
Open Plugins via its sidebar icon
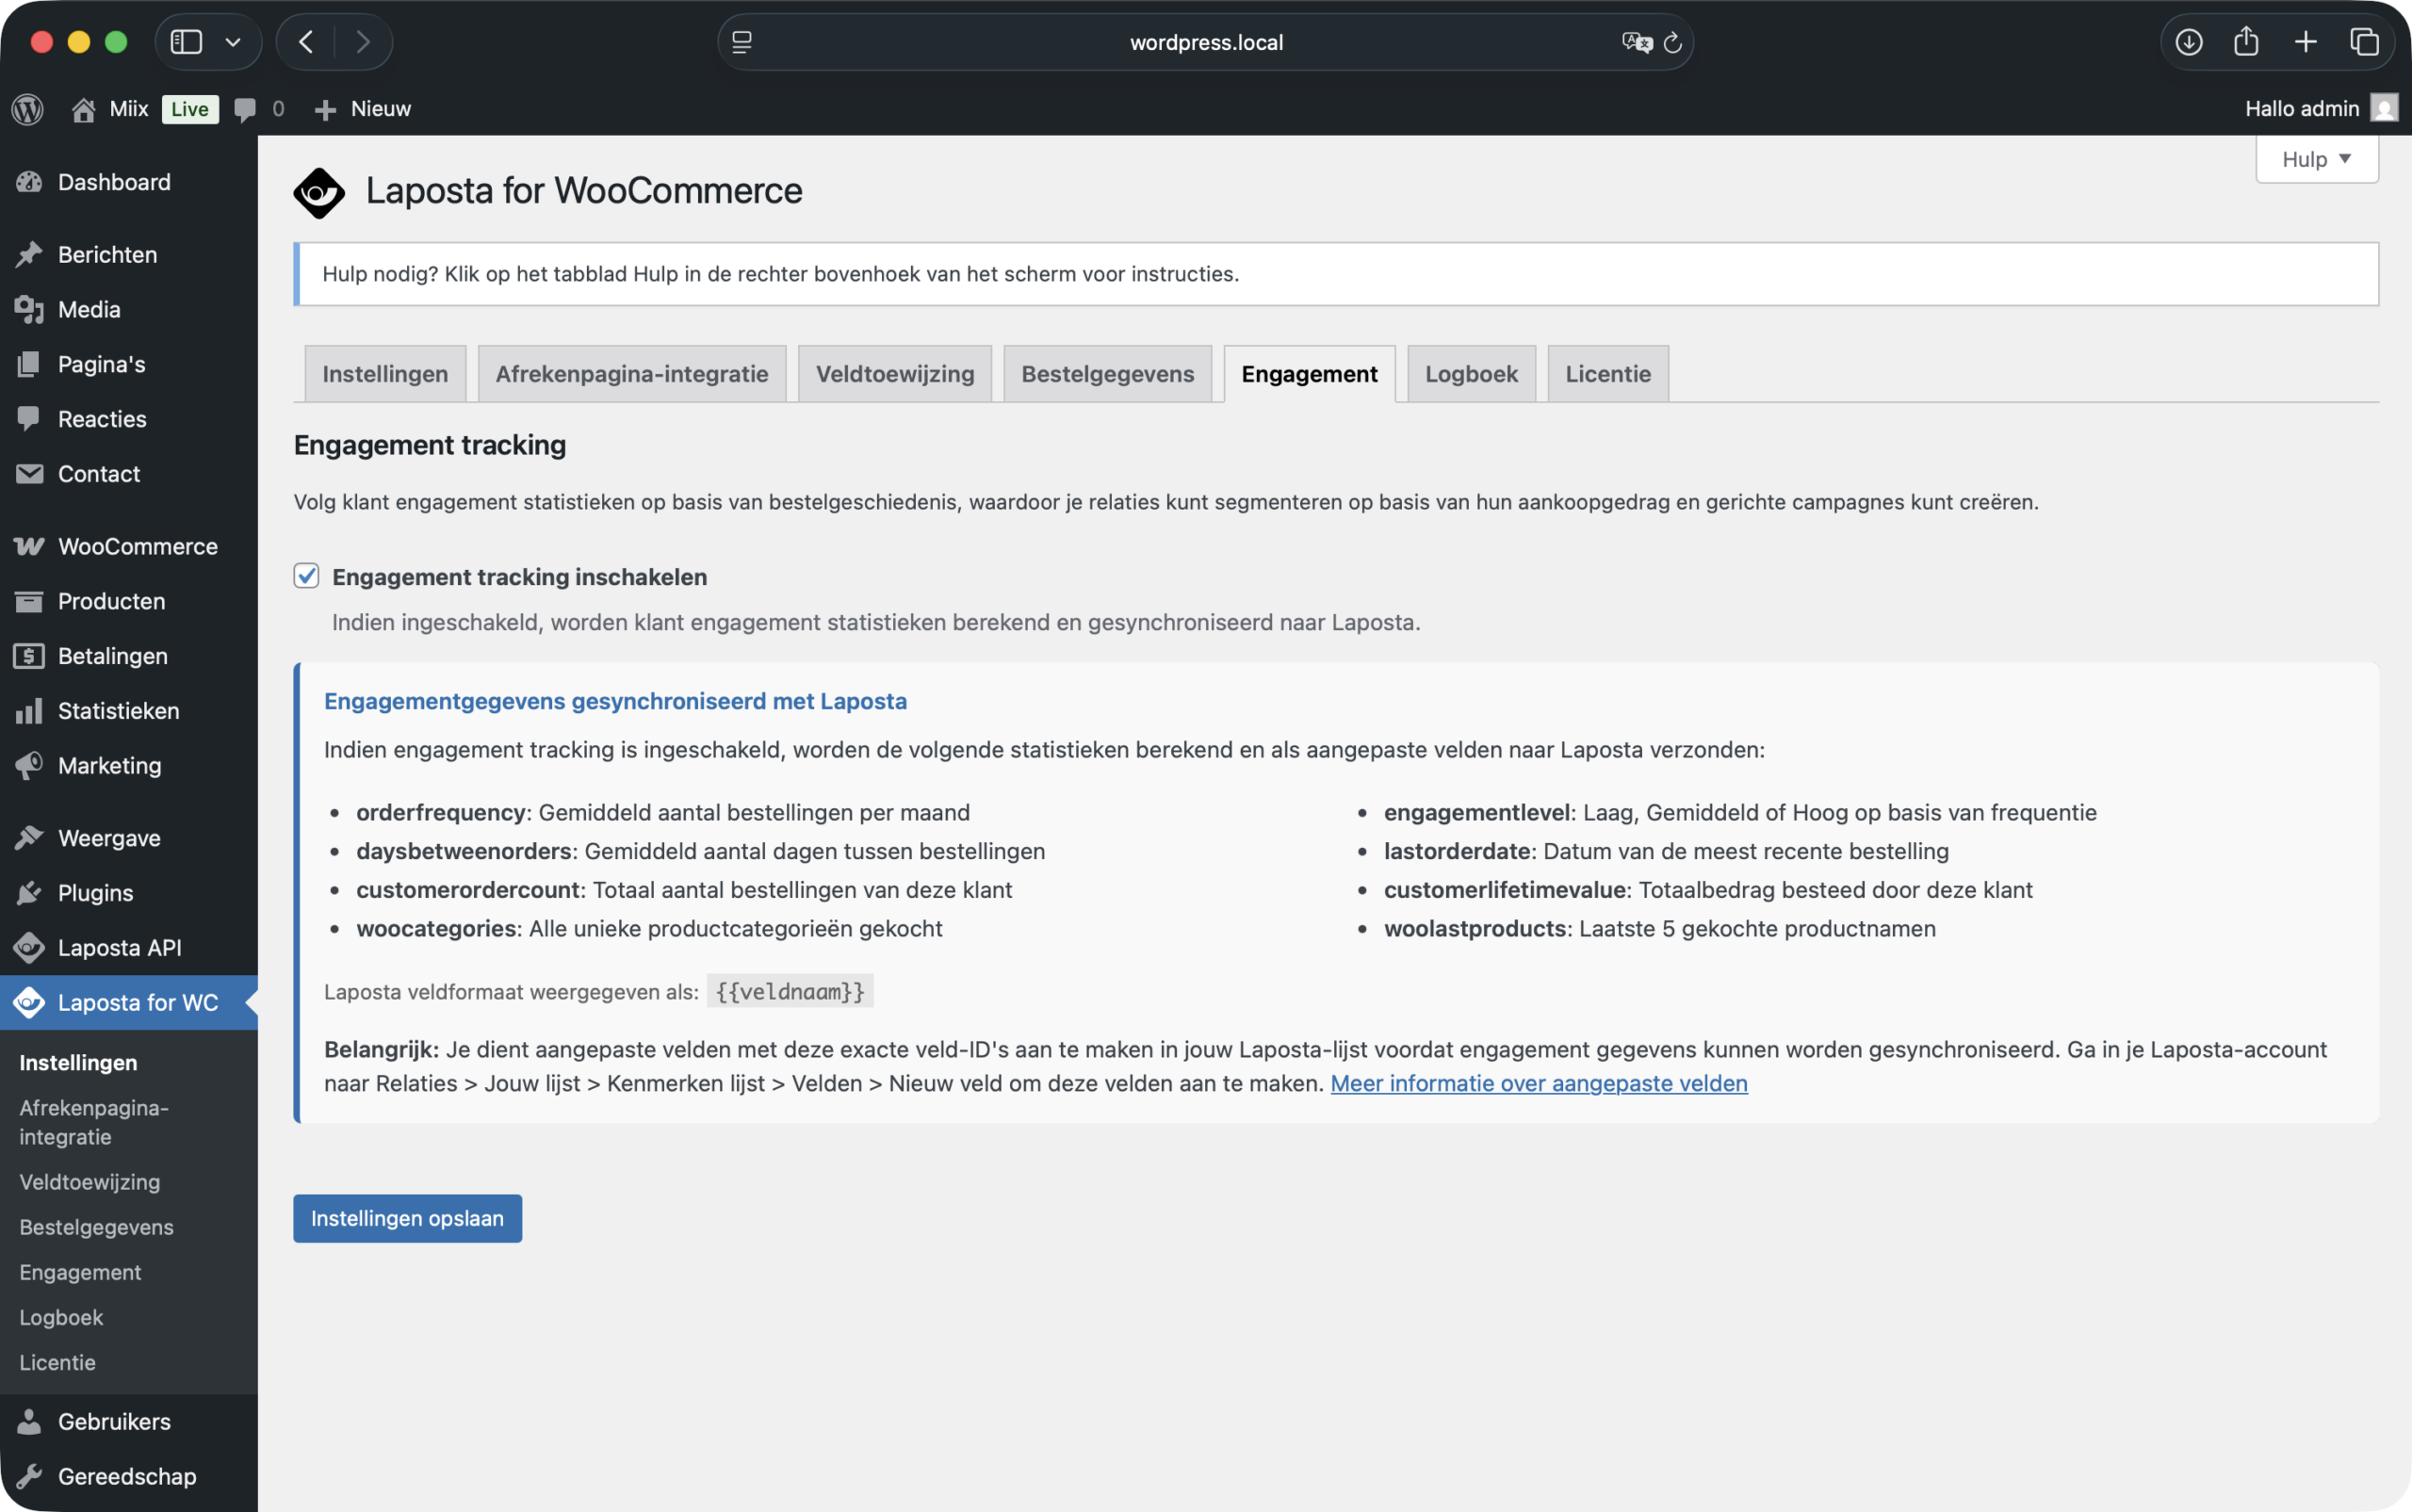(x=29, y=892)
